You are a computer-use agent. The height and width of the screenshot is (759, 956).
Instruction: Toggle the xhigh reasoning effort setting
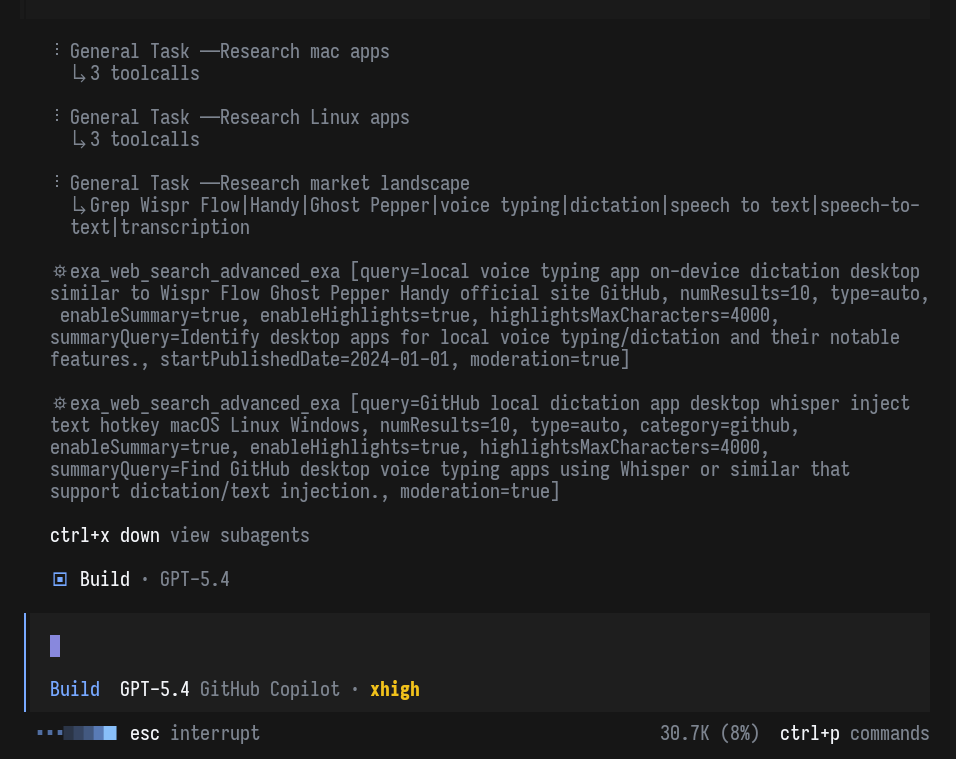click(395, 689)
